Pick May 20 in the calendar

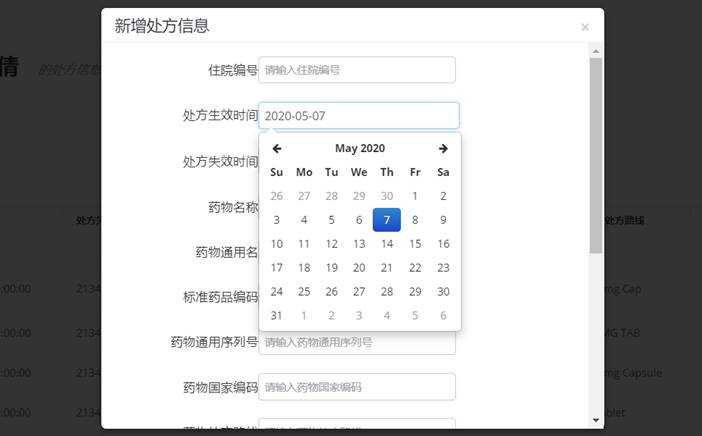point(359,268)
